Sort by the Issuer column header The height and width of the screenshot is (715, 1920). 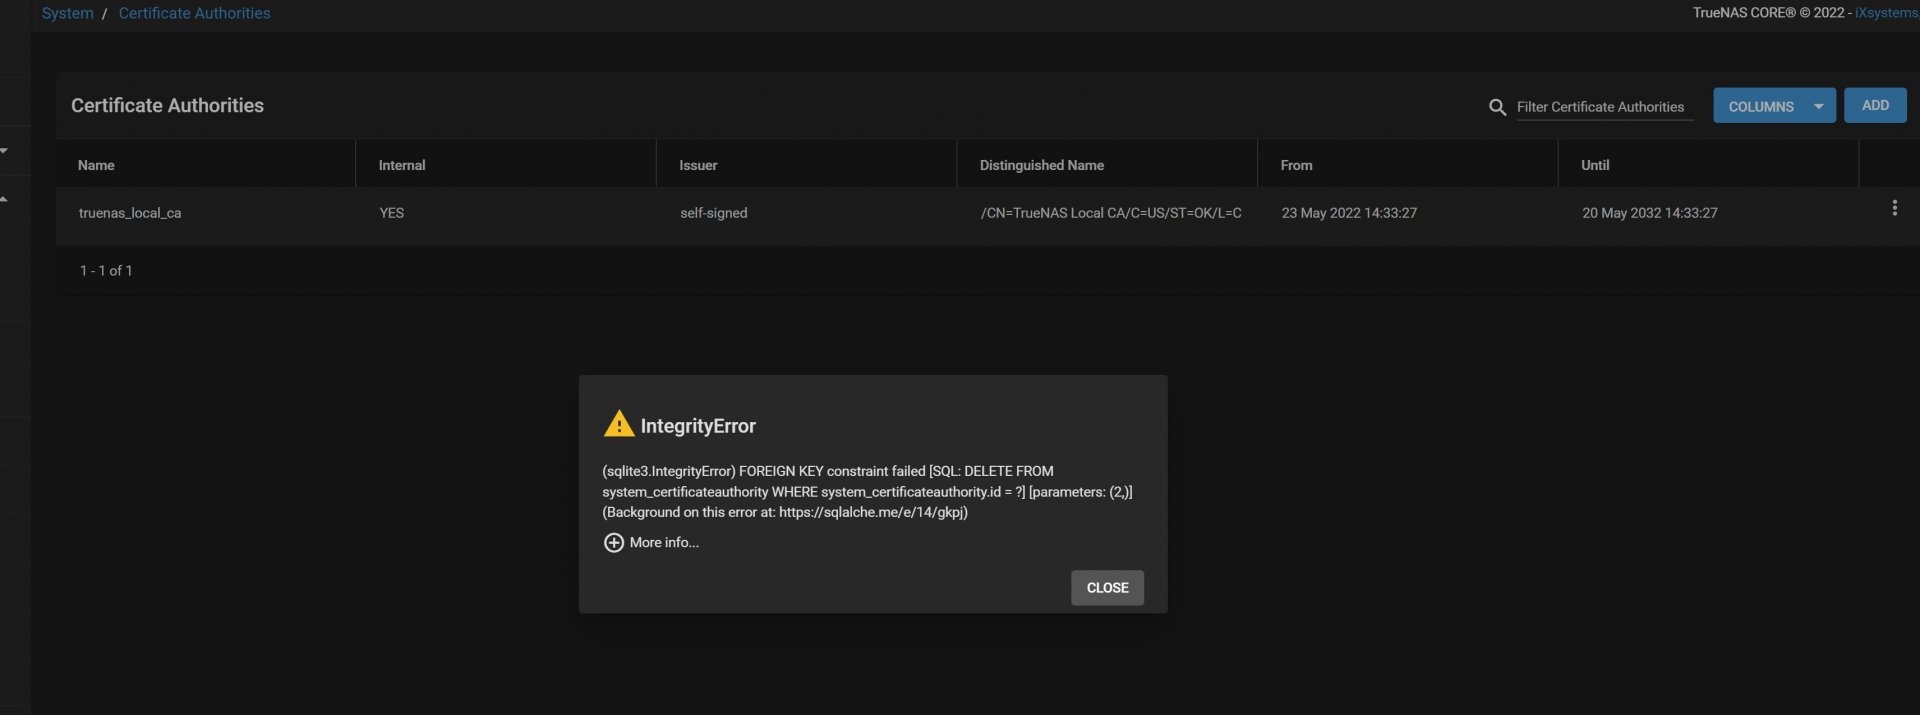point(698,165)
